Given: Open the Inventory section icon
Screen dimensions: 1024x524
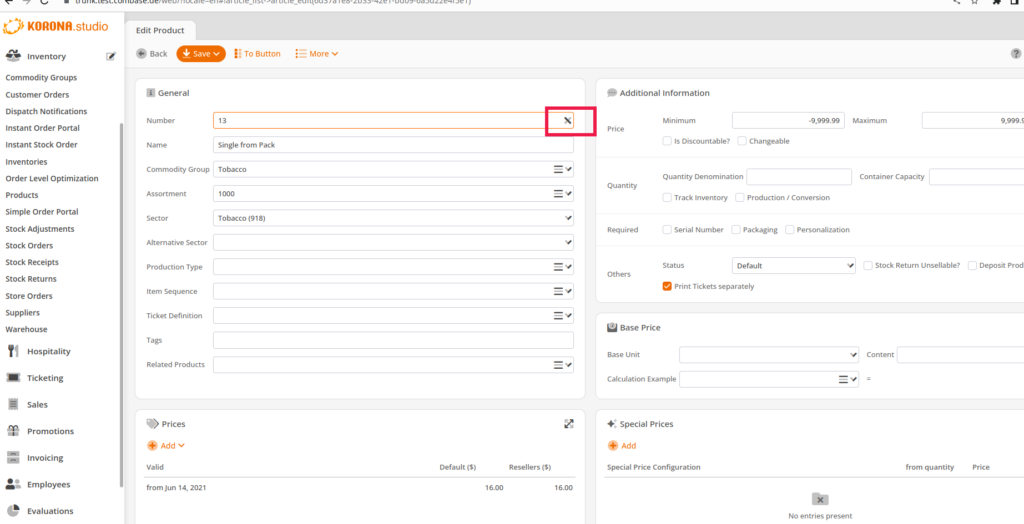Looking at the screenshot, I should (x=13, y=56).
